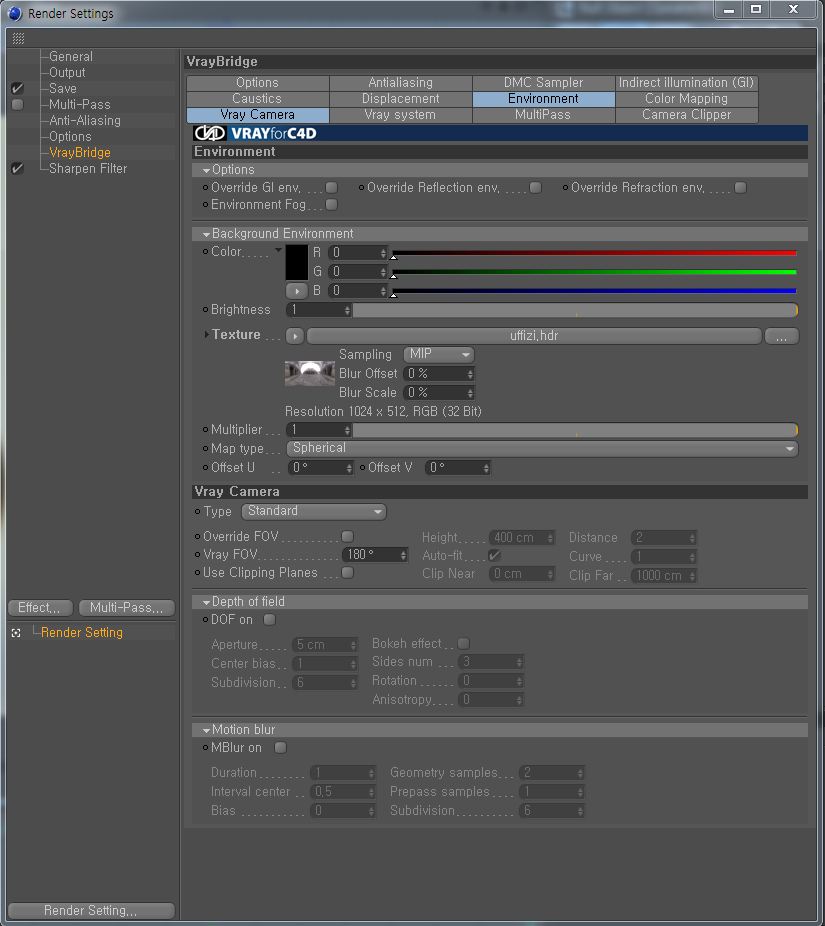
Task: Click the Offset U value field
Action: 321,468
